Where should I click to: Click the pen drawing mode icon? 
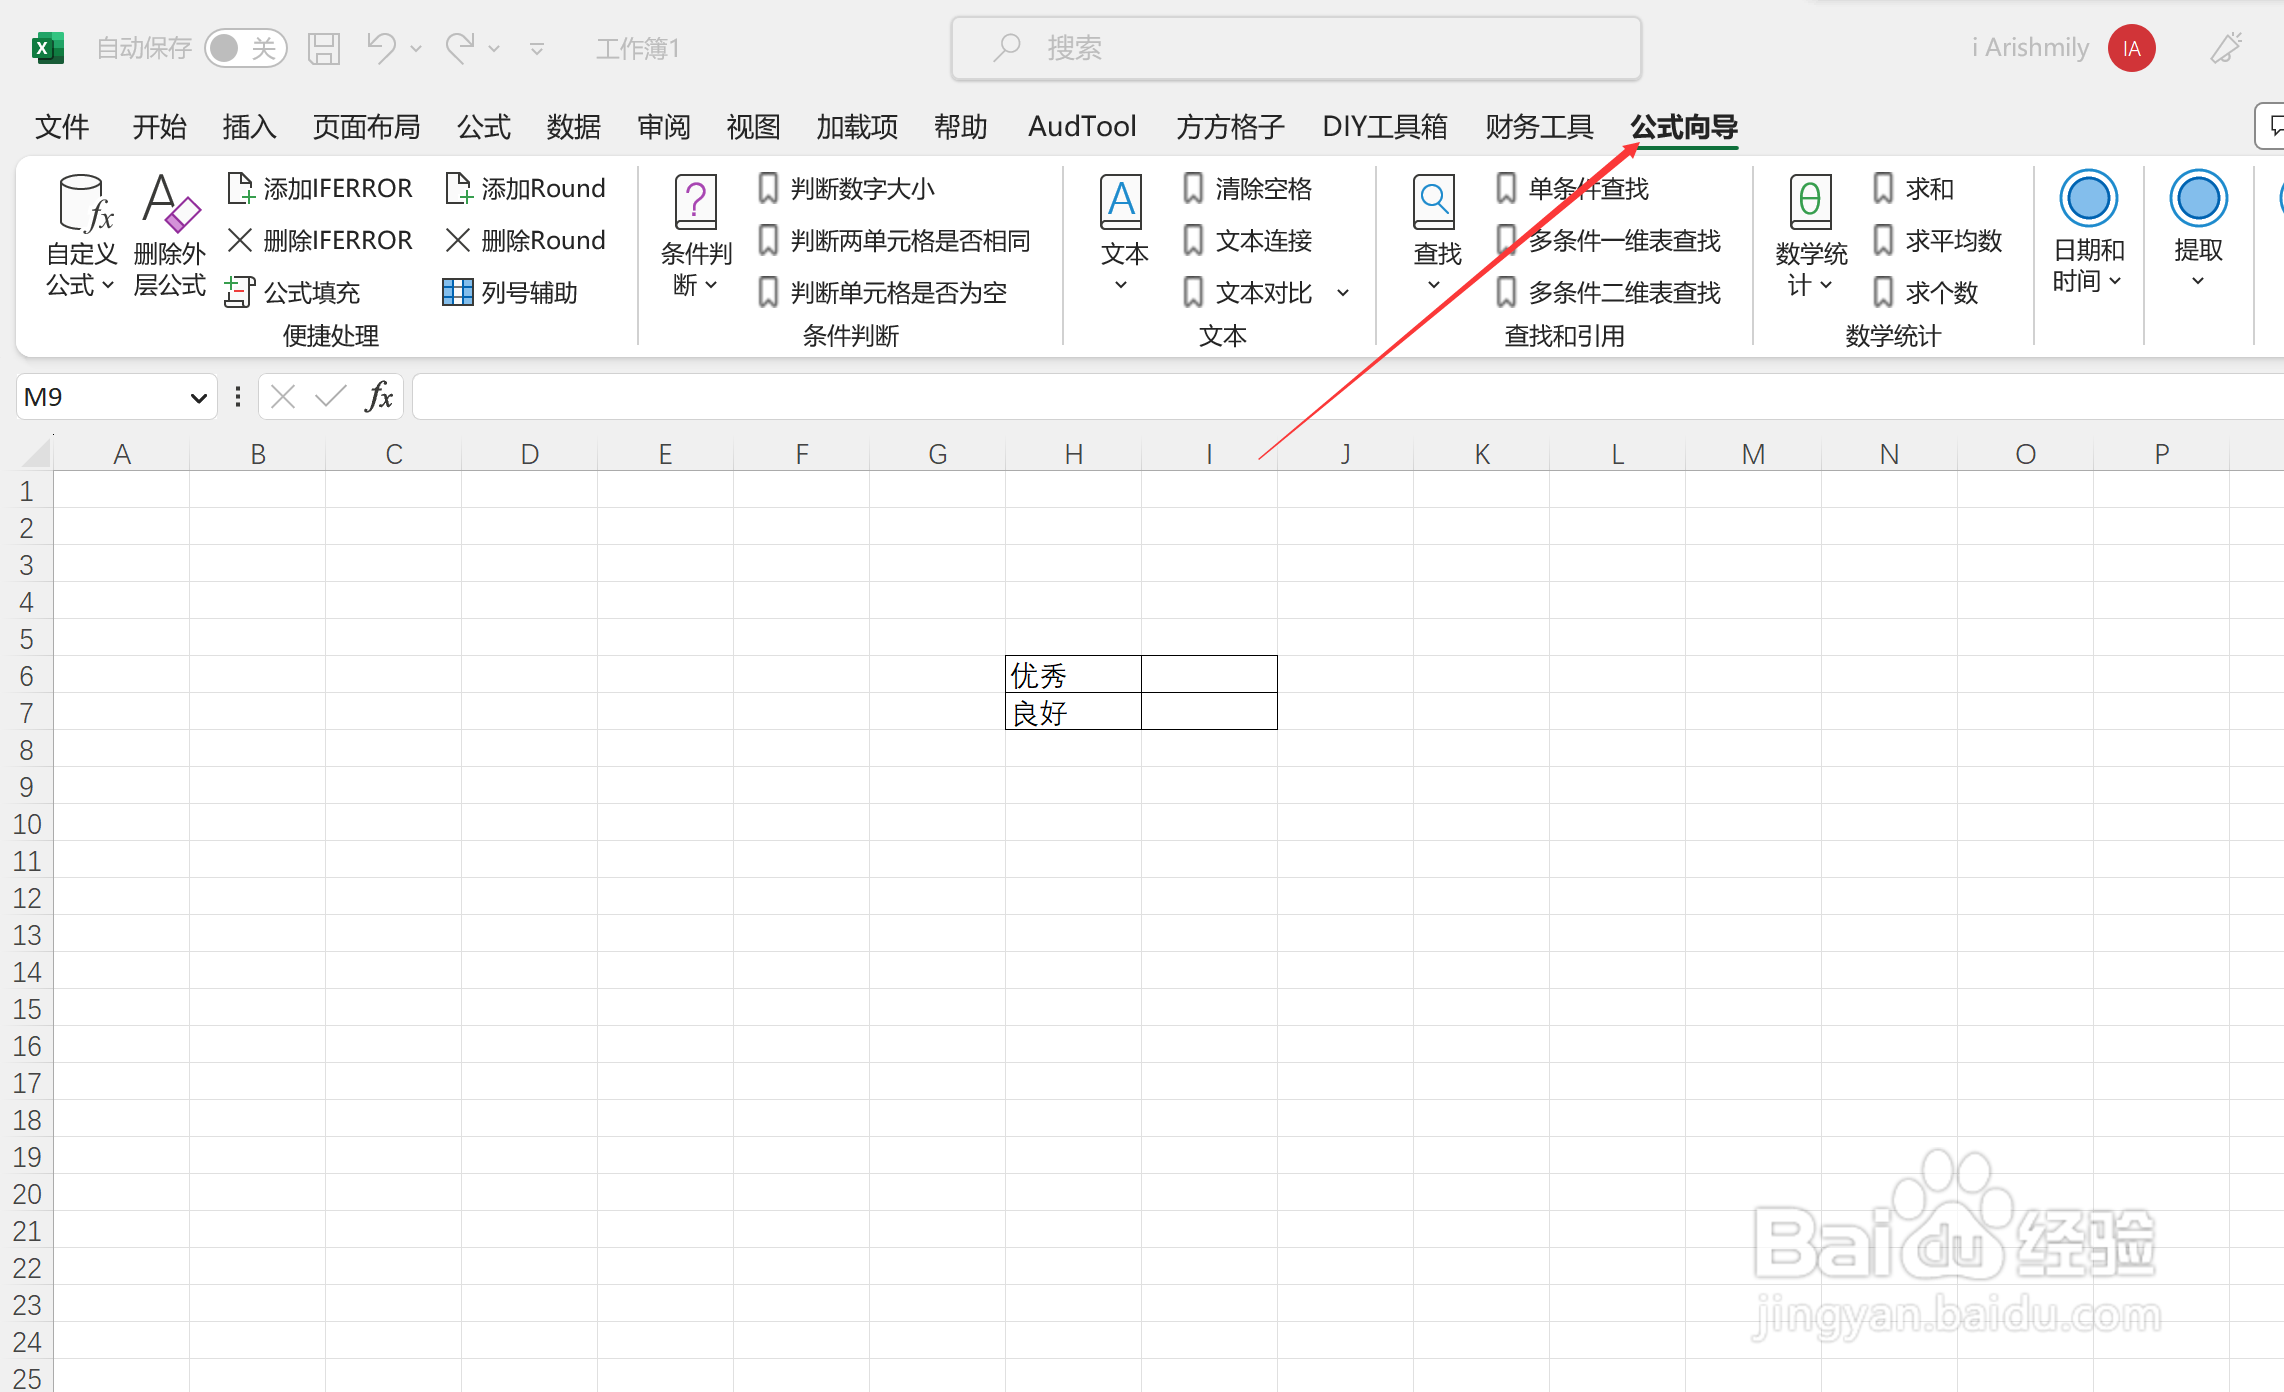click(x=2226, y=48)
